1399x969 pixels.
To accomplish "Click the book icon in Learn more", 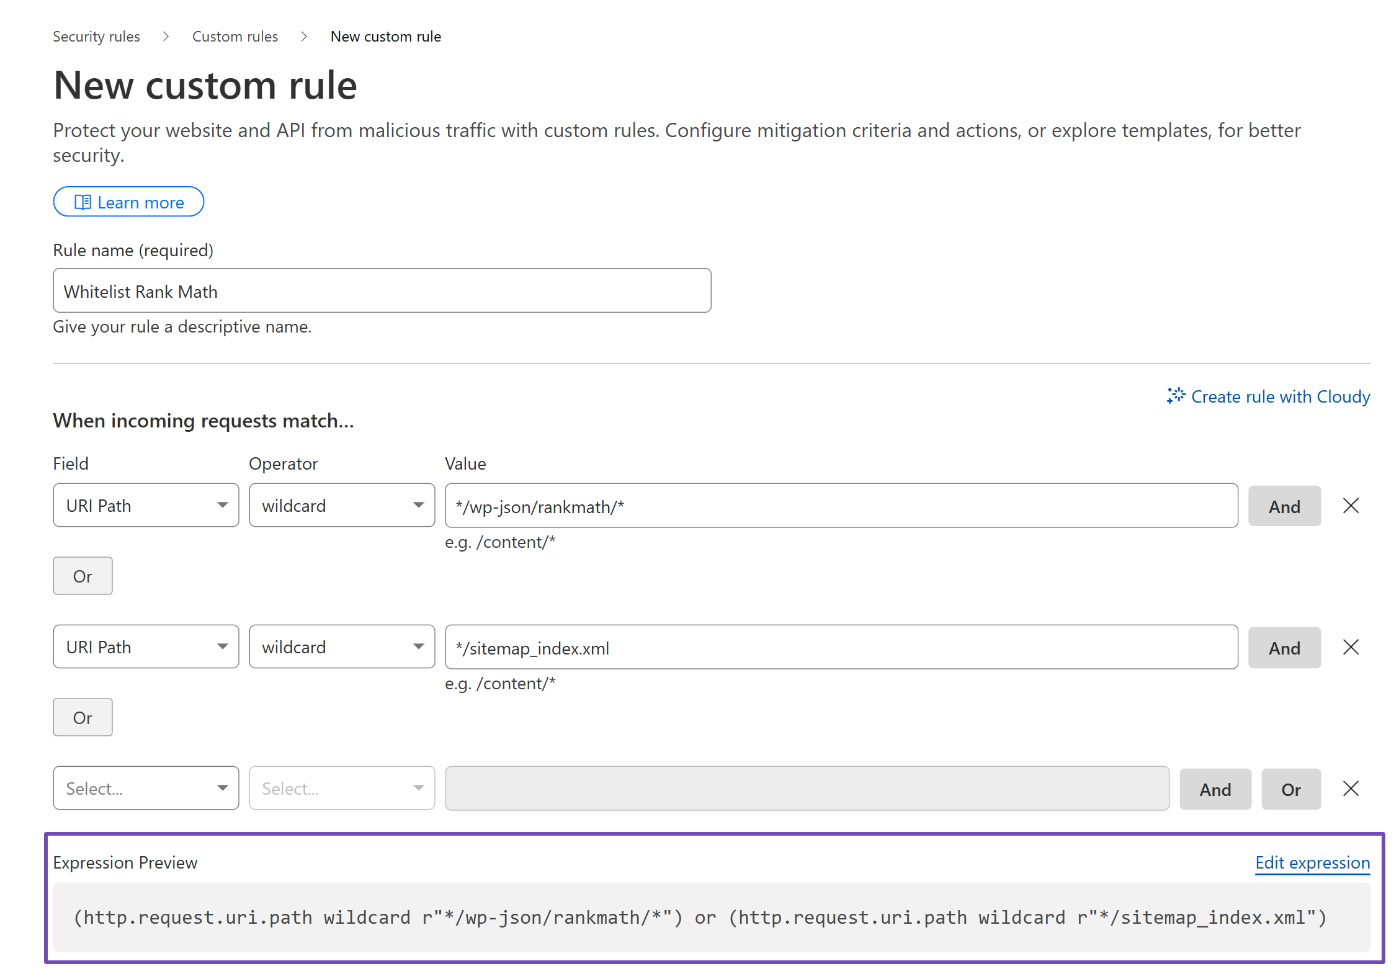I will pyautogui.click(x=83, y=202).
